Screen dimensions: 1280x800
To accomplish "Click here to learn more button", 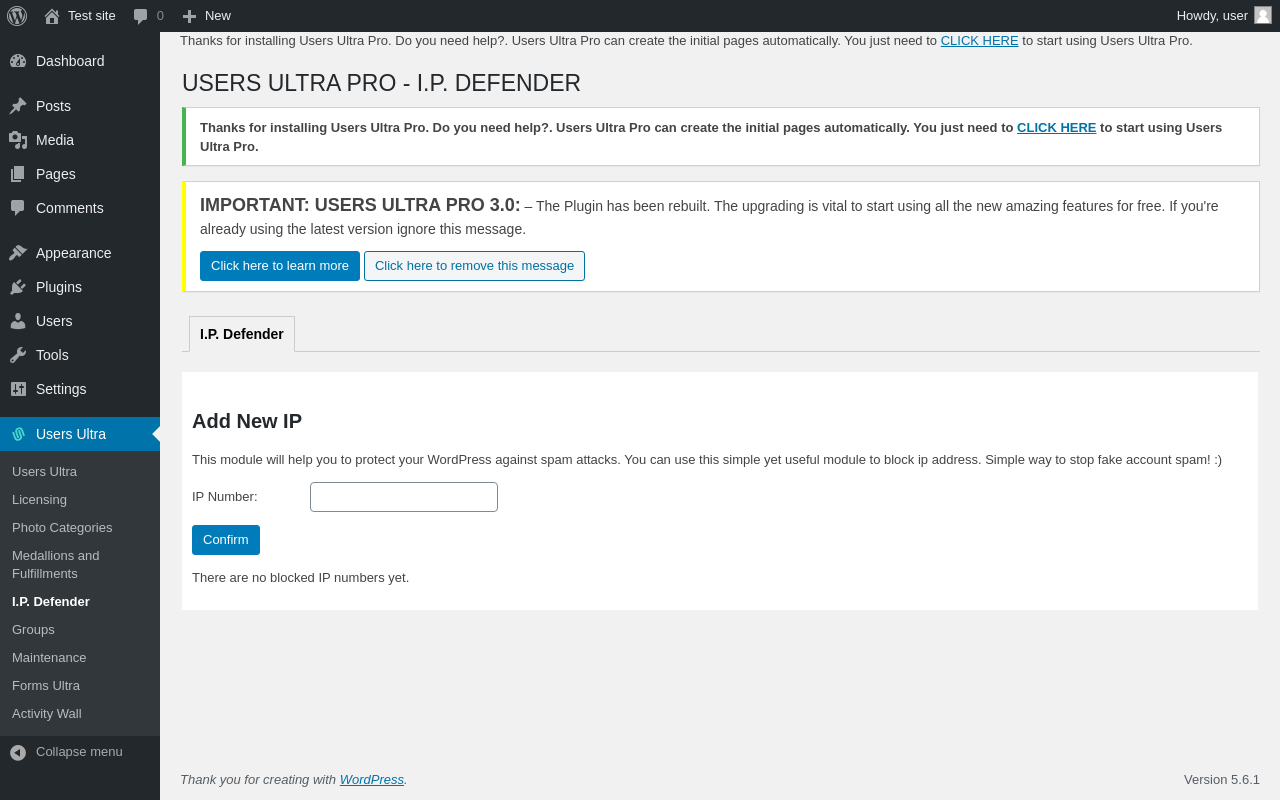I will coord(280,266).
